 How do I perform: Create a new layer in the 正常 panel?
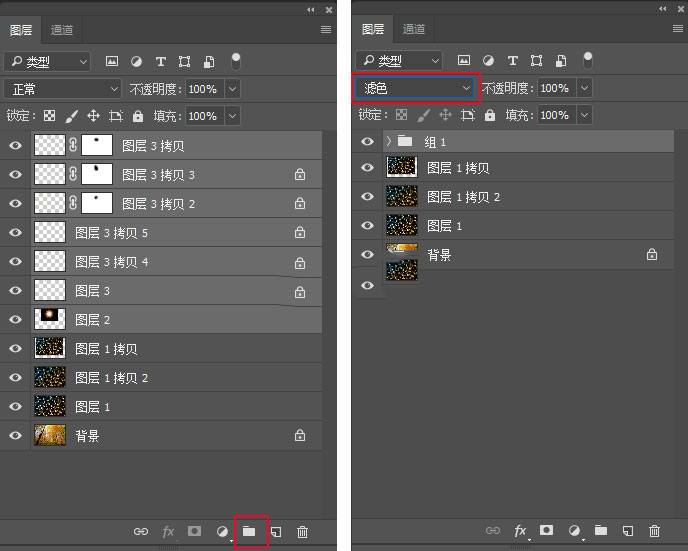pos(276,532)
